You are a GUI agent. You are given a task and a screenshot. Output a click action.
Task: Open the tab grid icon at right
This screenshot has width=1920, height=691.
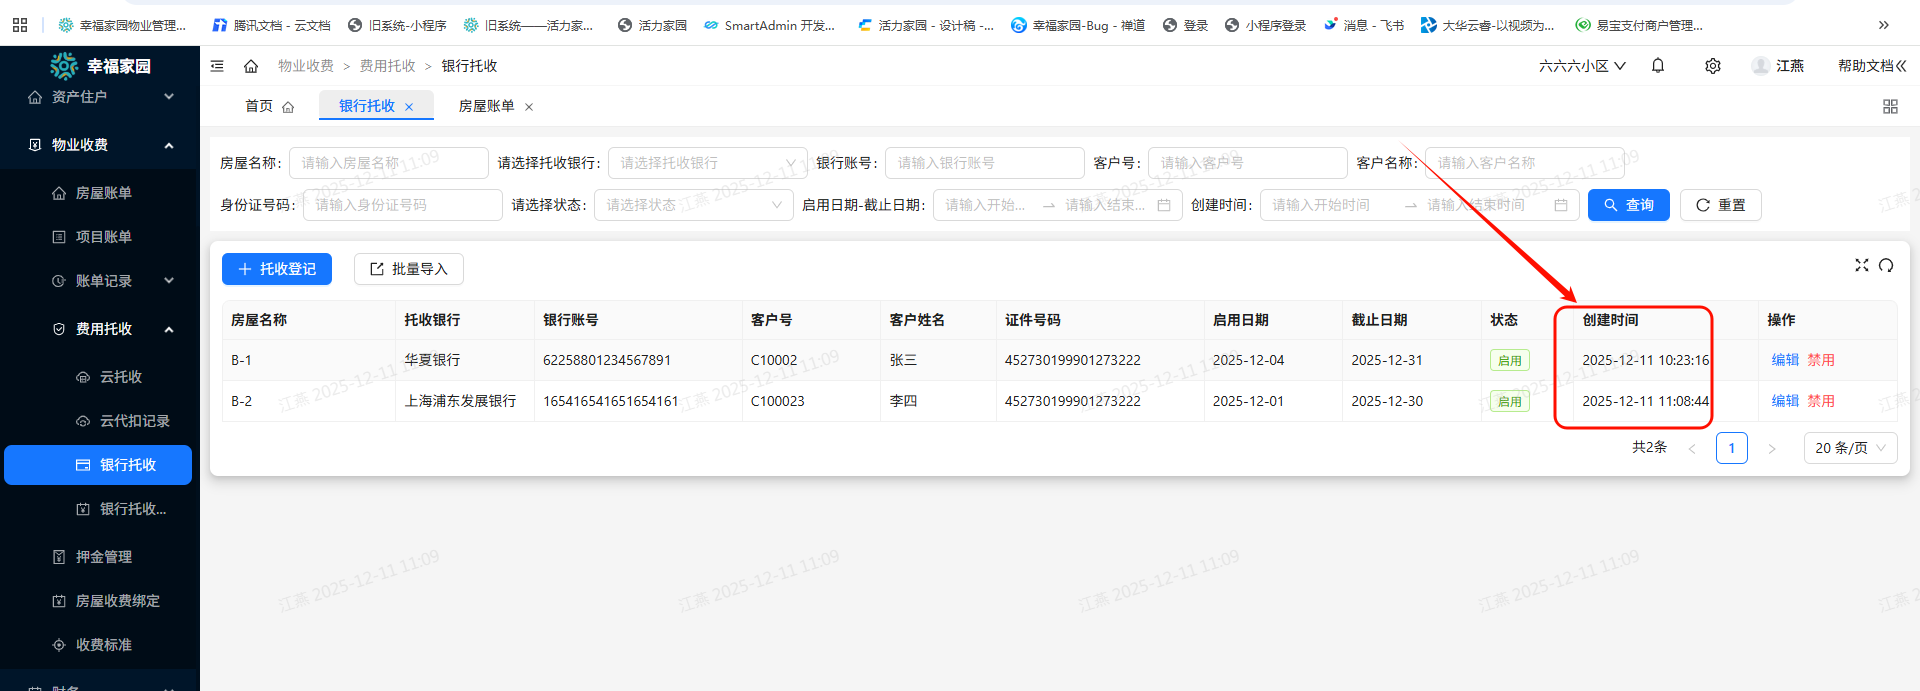click(x=1890, y=106)
